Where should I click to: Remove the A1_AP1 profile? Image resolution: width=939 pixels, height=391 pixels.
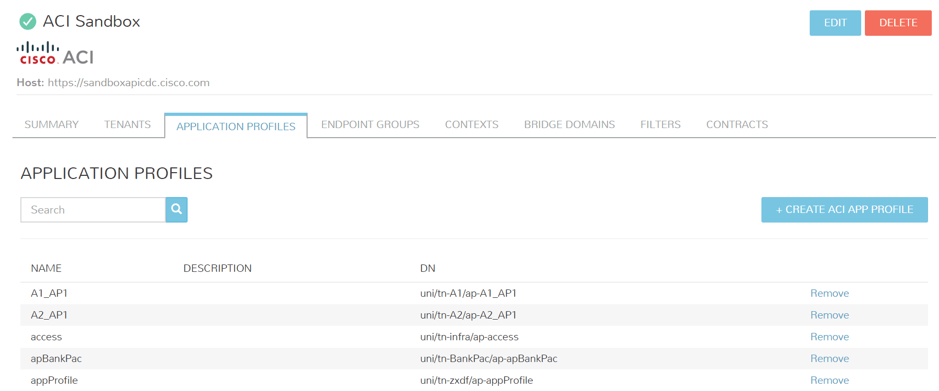click(829, 293)
